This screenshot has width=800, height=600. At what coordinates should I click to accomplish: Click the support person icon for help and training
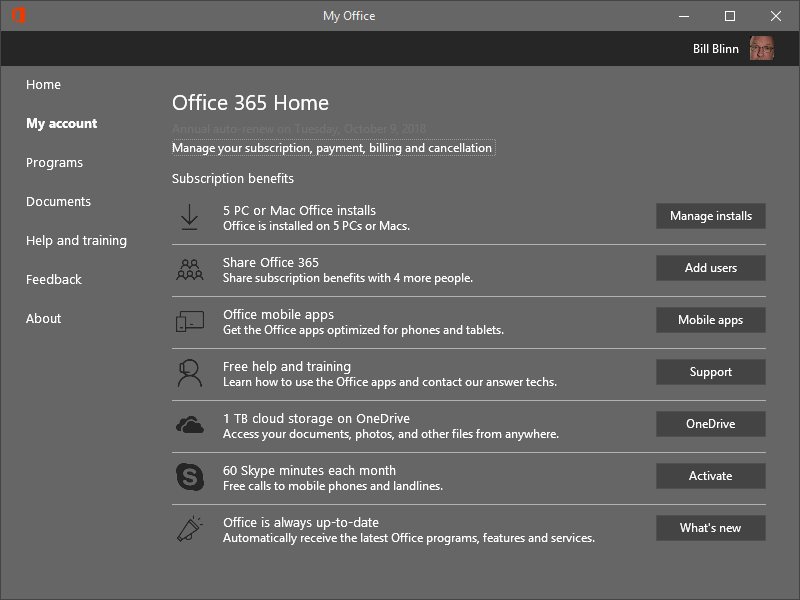189,373
